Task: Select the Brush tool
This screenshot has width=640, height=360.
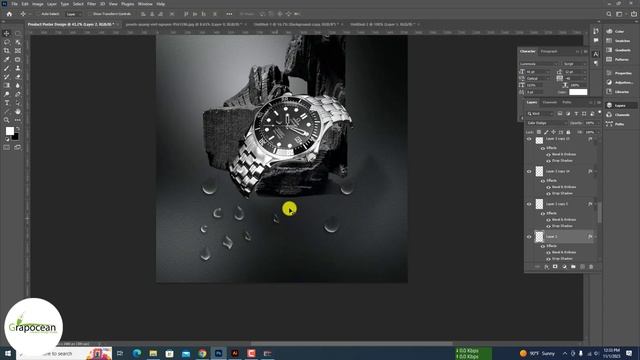Action: (x=7, y=68)
